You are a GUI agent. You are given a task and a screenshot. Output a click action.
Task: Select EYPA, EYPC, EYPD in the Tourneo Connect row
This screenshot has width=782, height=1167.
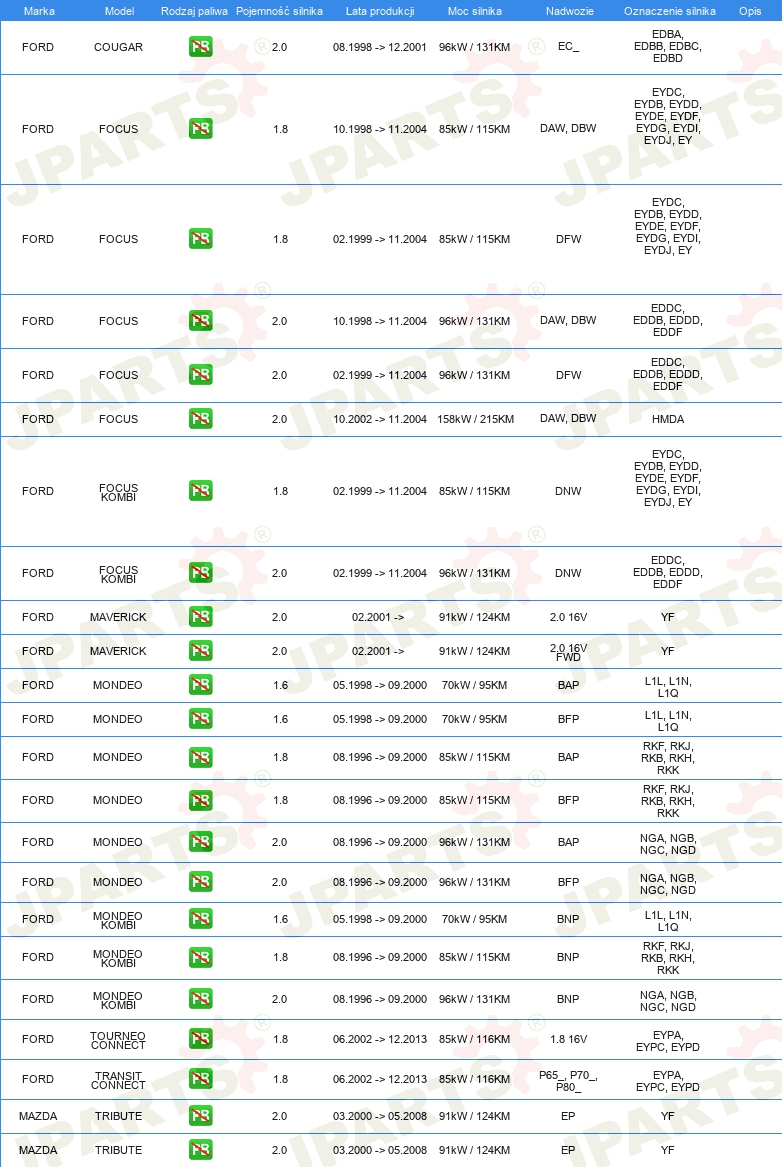click(667, 1041)
